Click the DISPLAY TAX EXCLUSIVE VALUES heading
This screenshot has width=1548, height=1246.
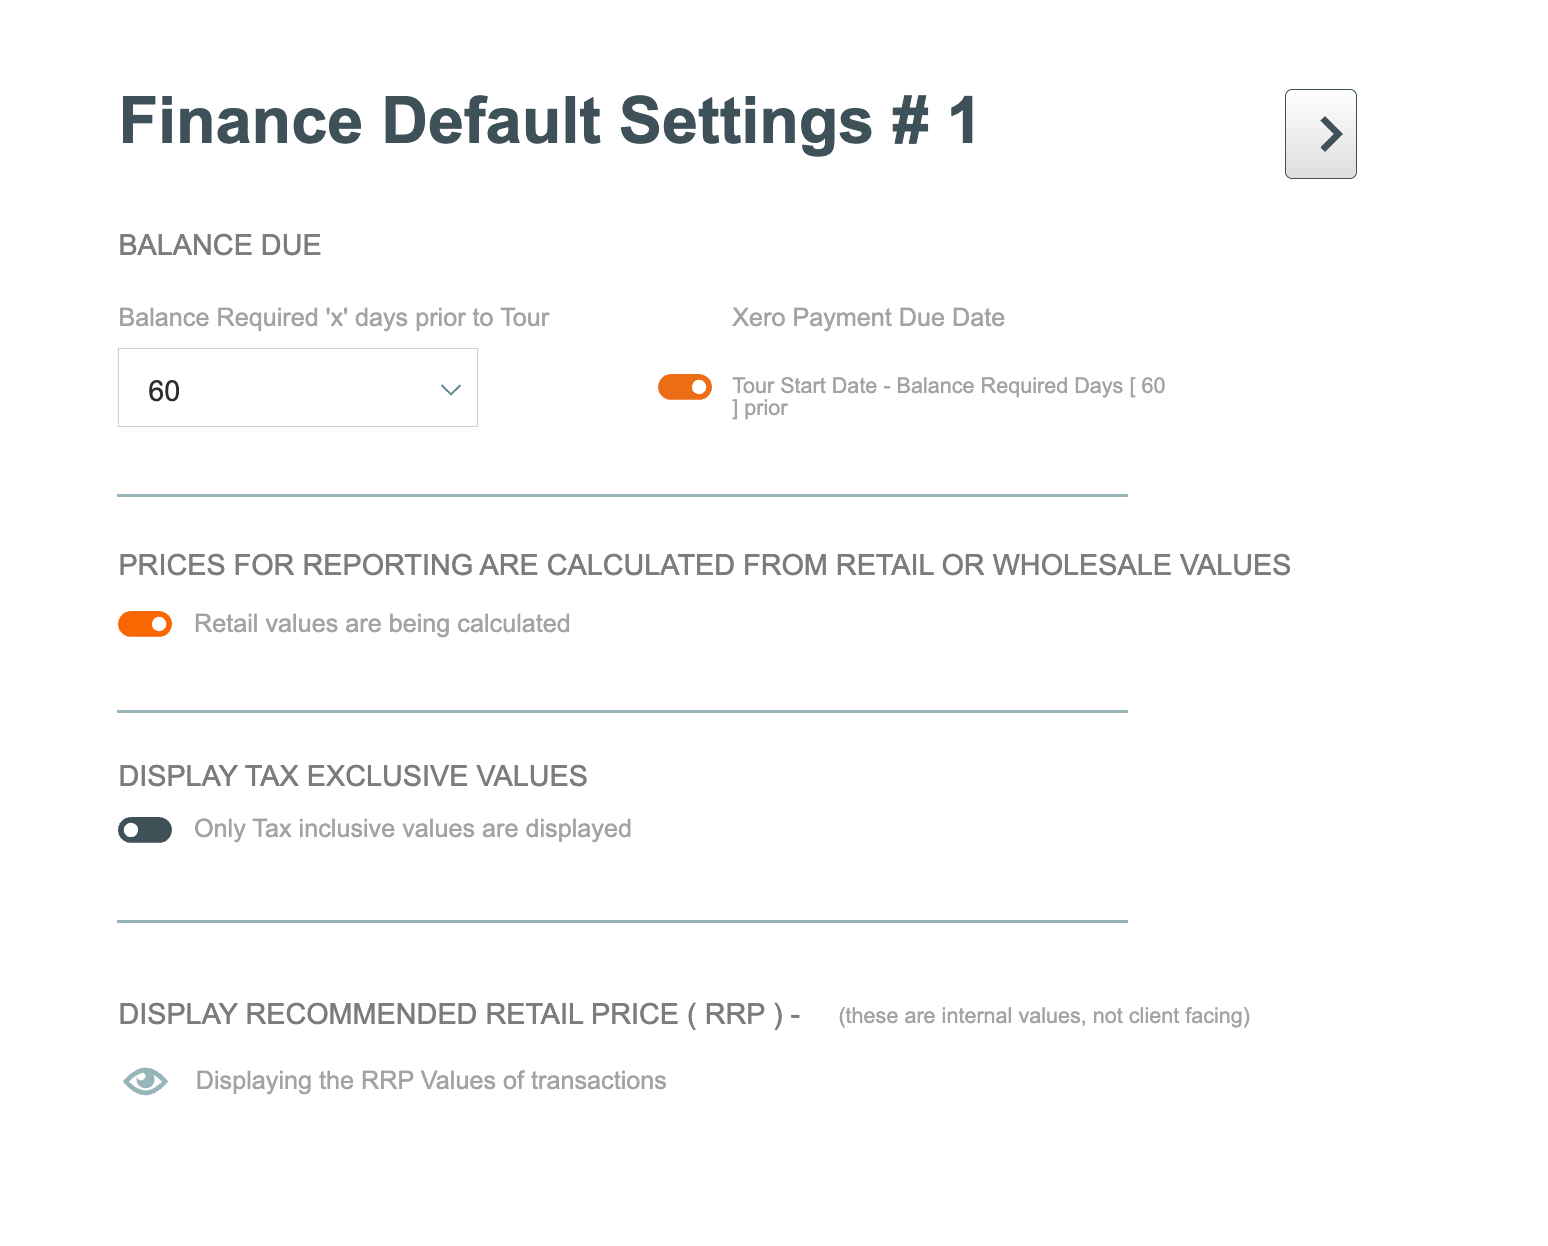353,776
